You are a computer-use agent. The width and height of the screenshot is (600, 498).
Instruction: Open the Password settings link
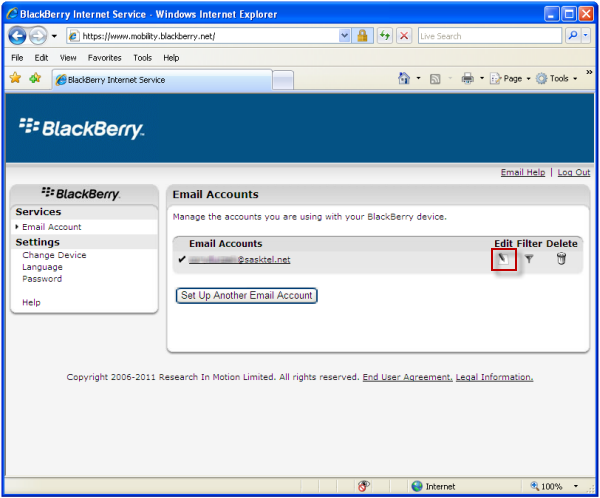click(x=42, y=279)
